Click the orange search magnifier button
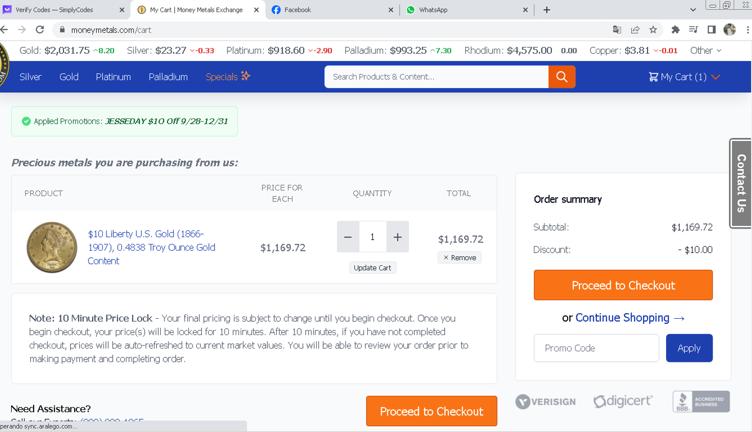The height and width of the screenshot is (432, 752). (x=562, y=77)
